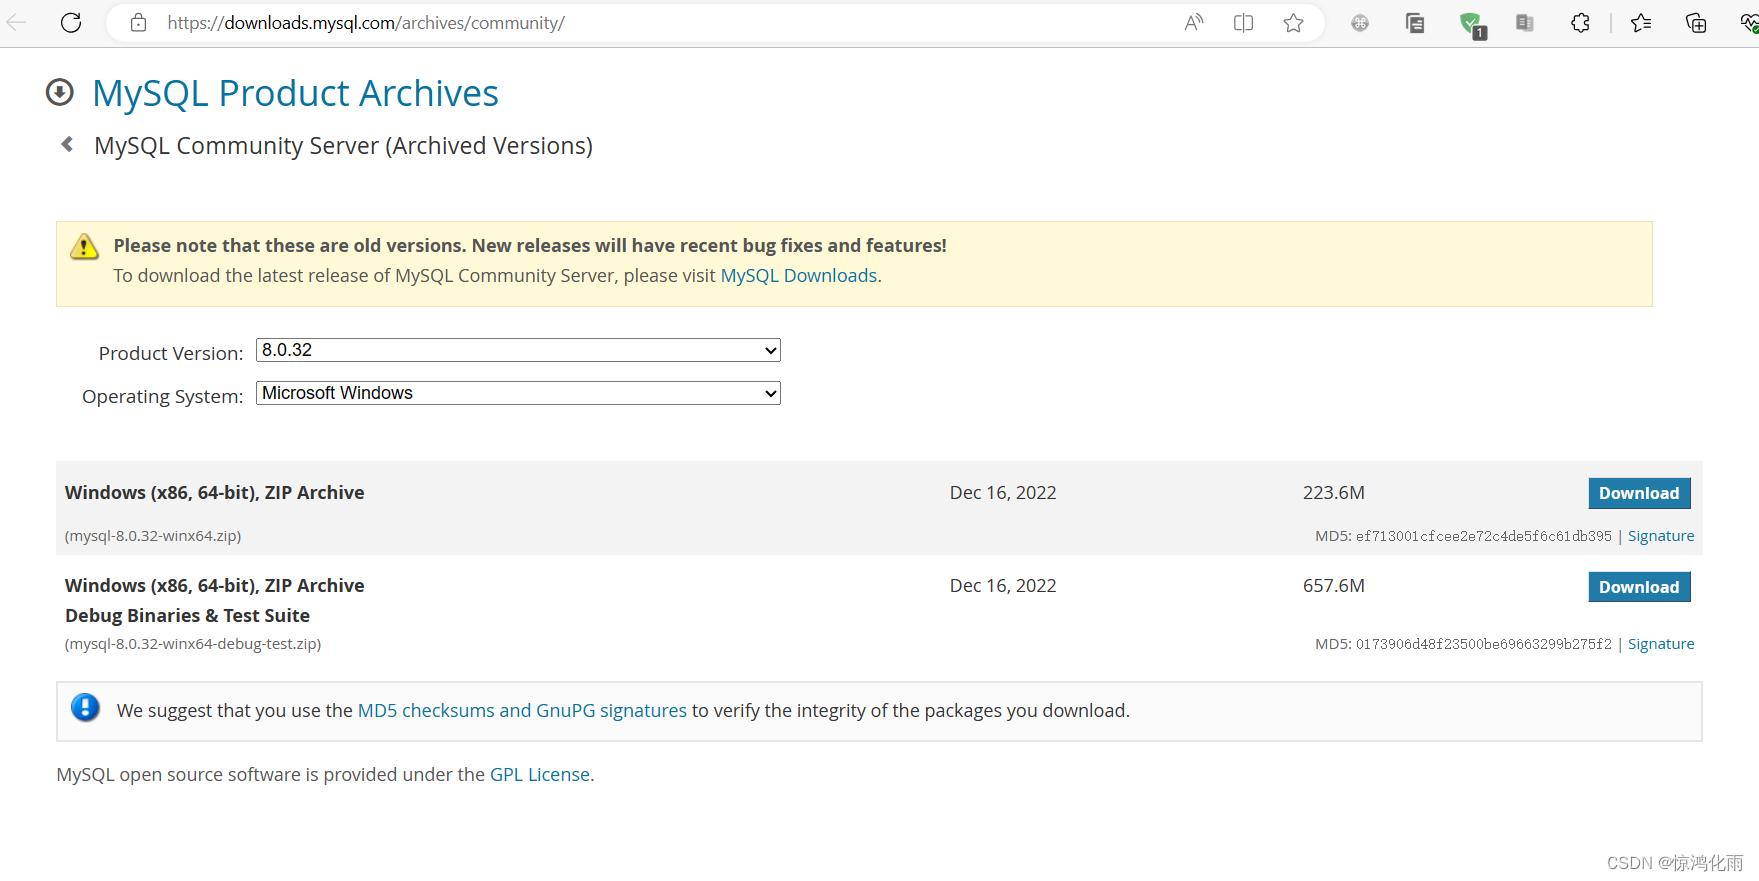Image resolution: width=1759 pixels, height=881 pixels.
Task: Click 'Debug Binaries & Test Suite' text
Action: pyautogui.click(x=187, y=615)
